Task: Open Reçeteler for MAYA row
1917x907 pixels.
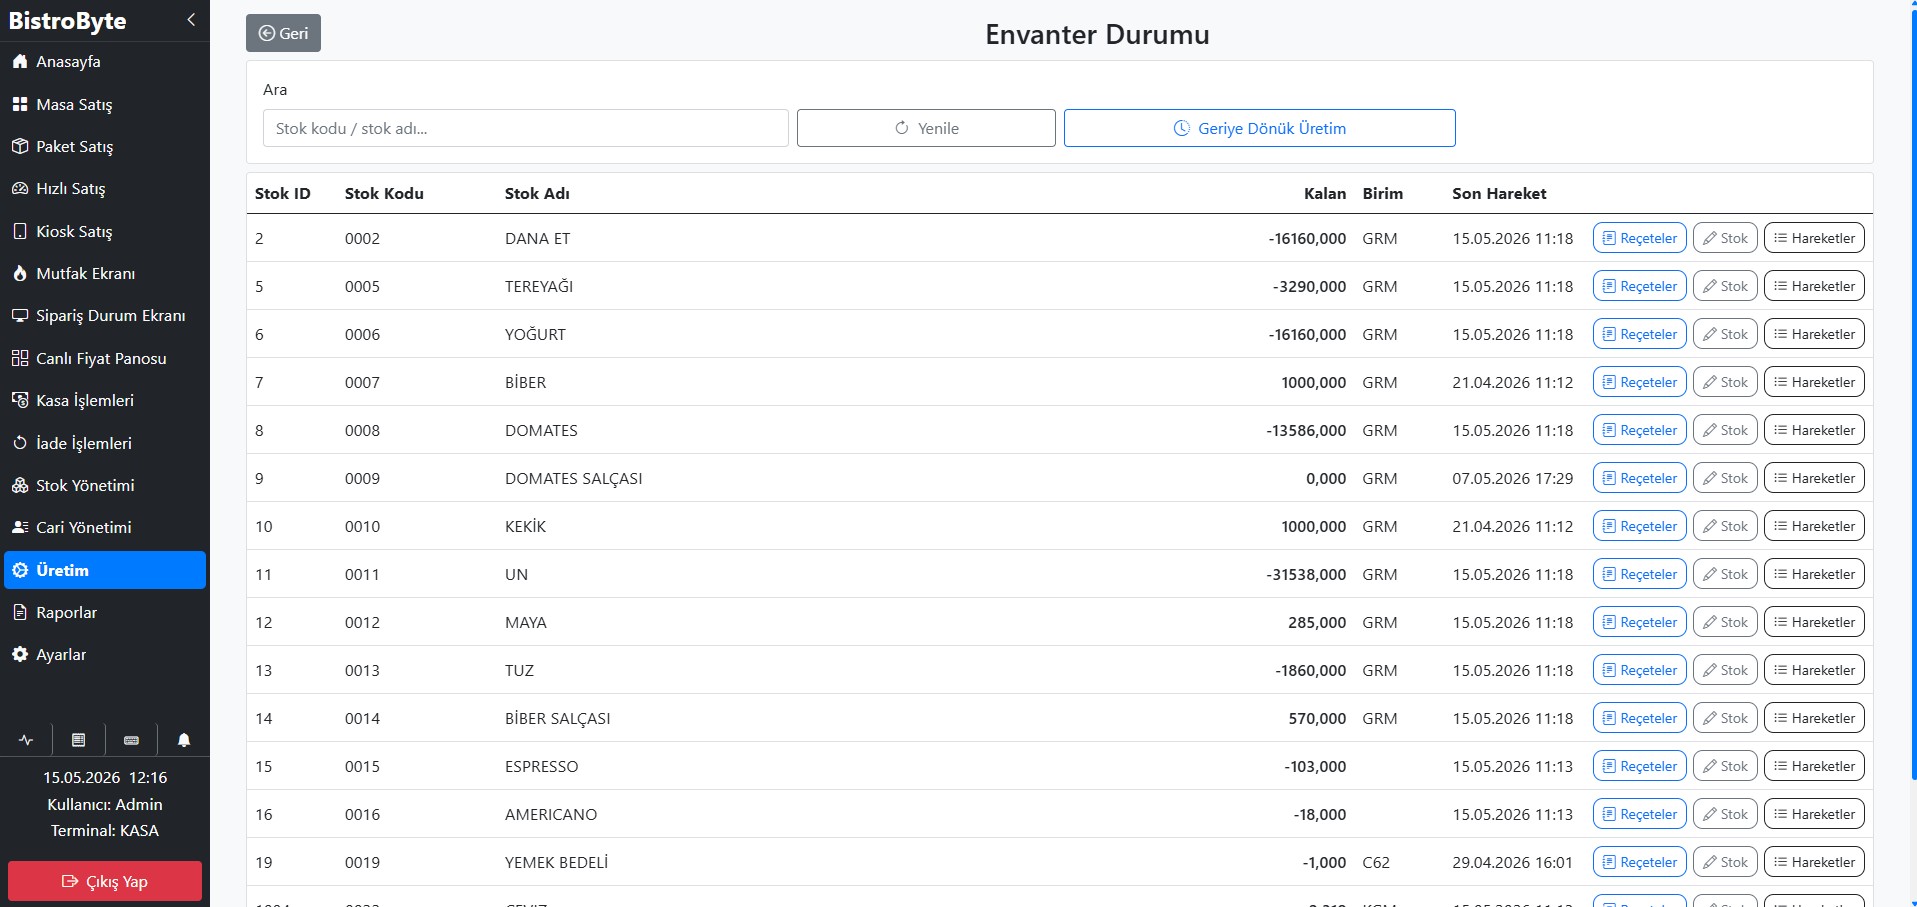Action: (1640, 622)
